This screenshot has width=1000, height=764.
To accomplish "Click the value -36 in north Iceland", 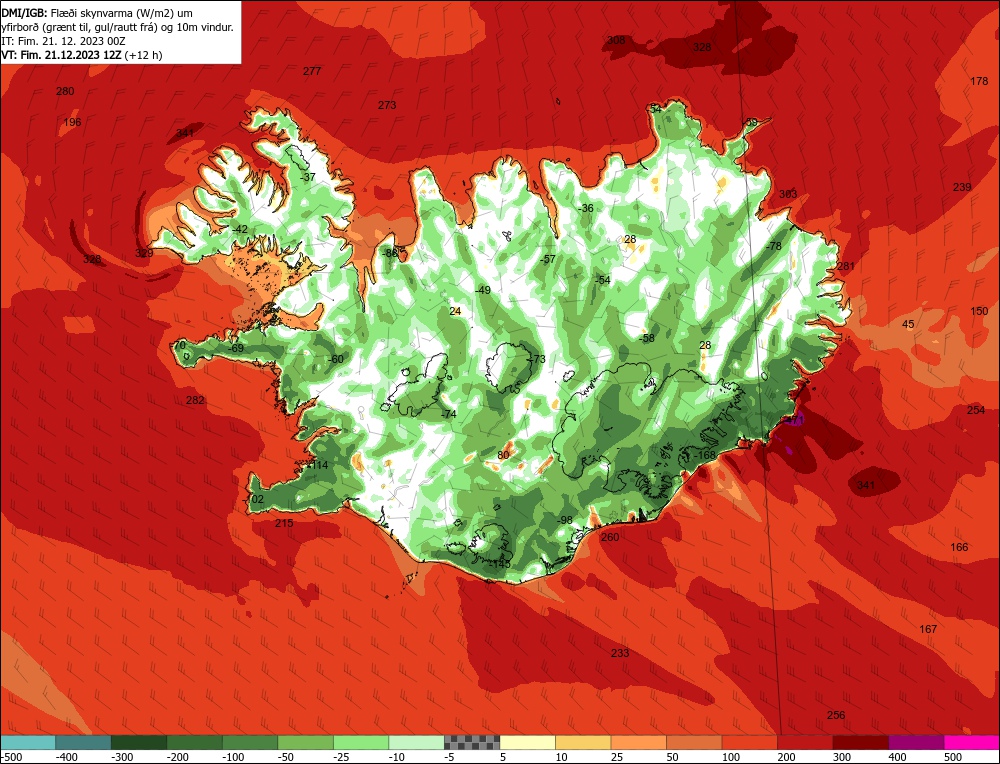I will coord(585,208).
